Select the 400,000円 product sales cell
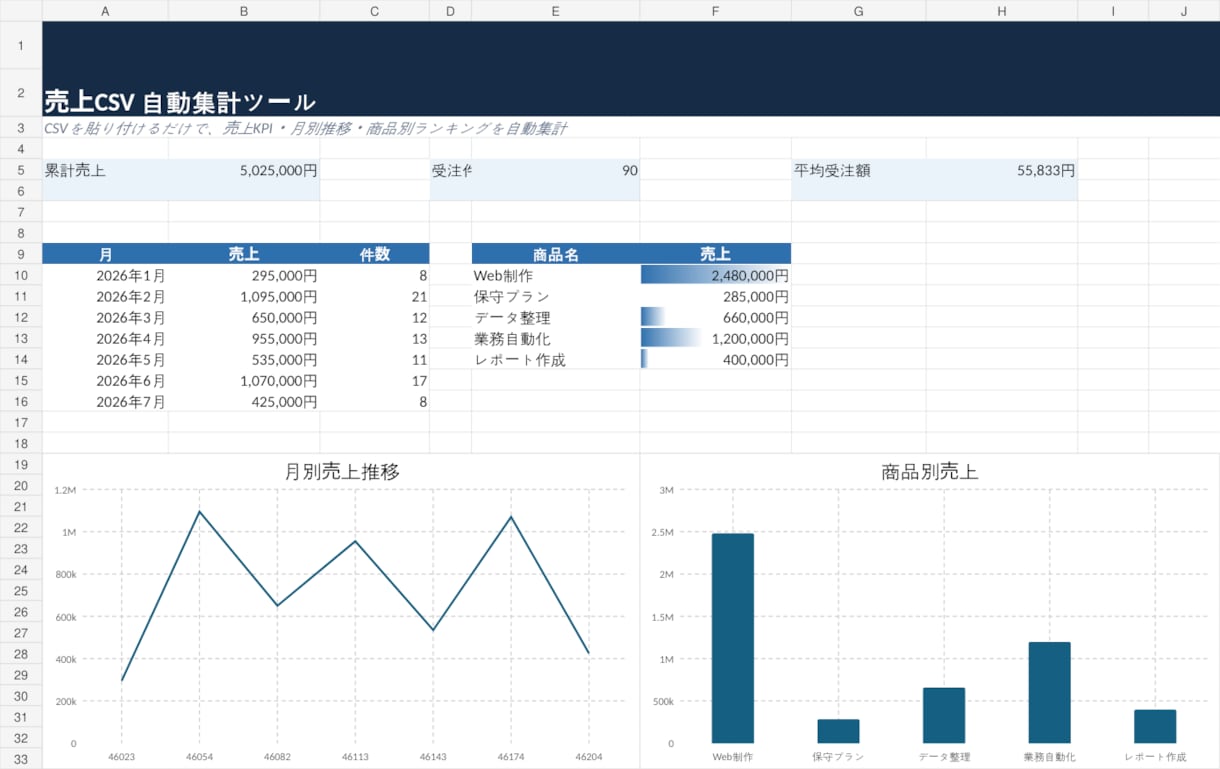This screenshot has height=769, width=1220. (715, 359)
